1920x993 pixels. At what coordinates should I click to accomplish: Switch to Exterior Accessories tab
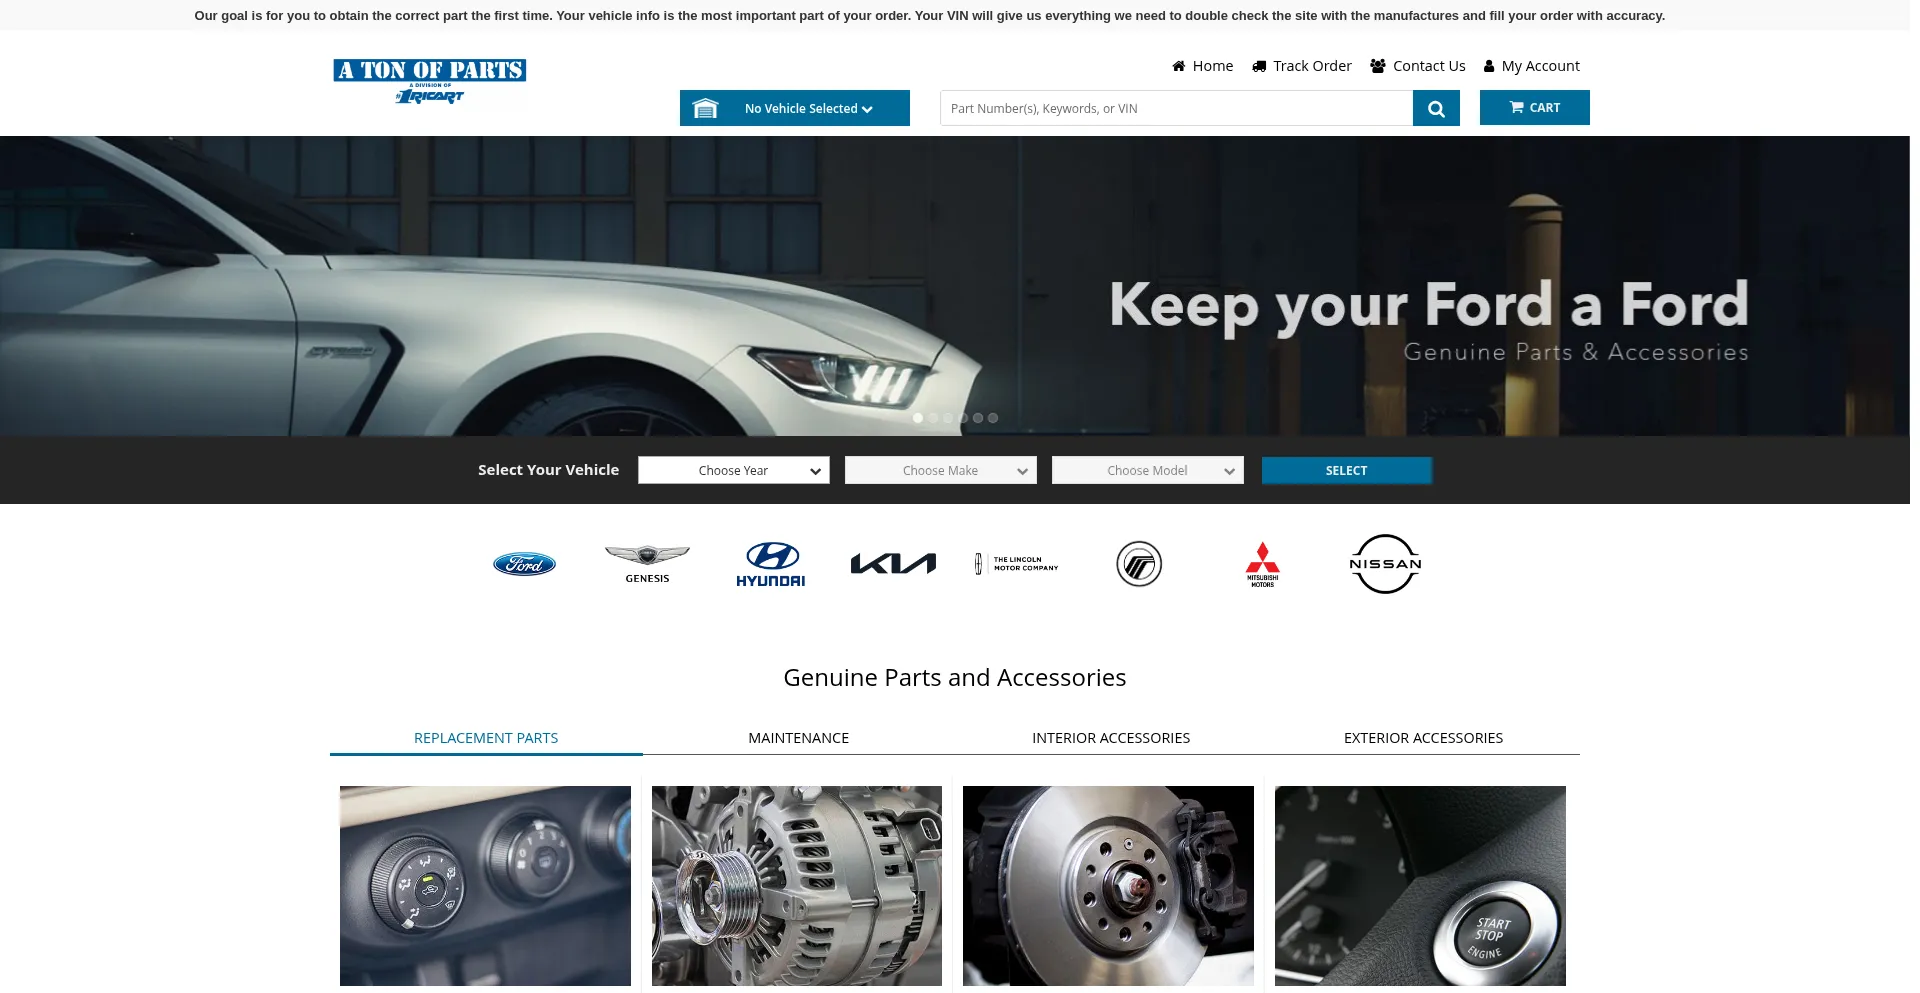[1423, 738]
